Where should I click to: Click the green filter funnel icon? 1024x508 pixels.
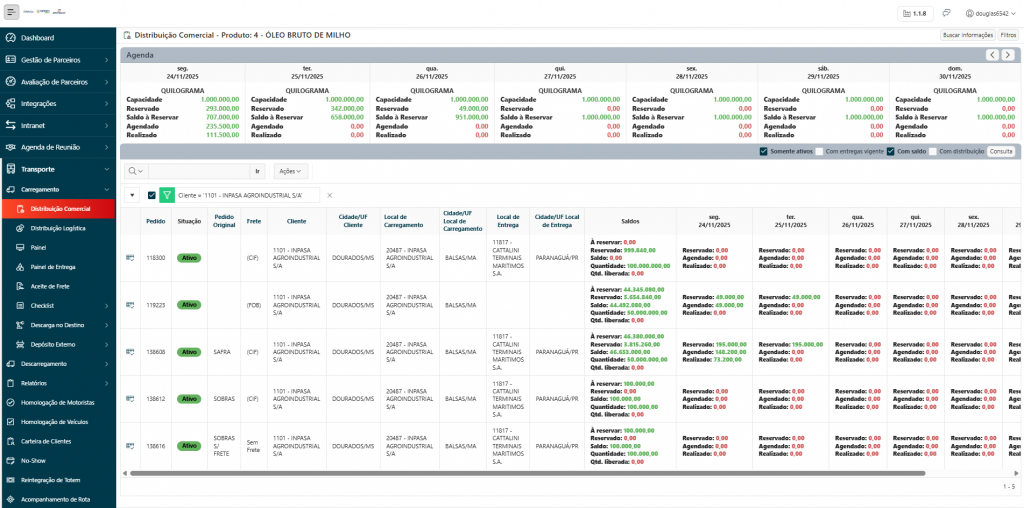167,195
